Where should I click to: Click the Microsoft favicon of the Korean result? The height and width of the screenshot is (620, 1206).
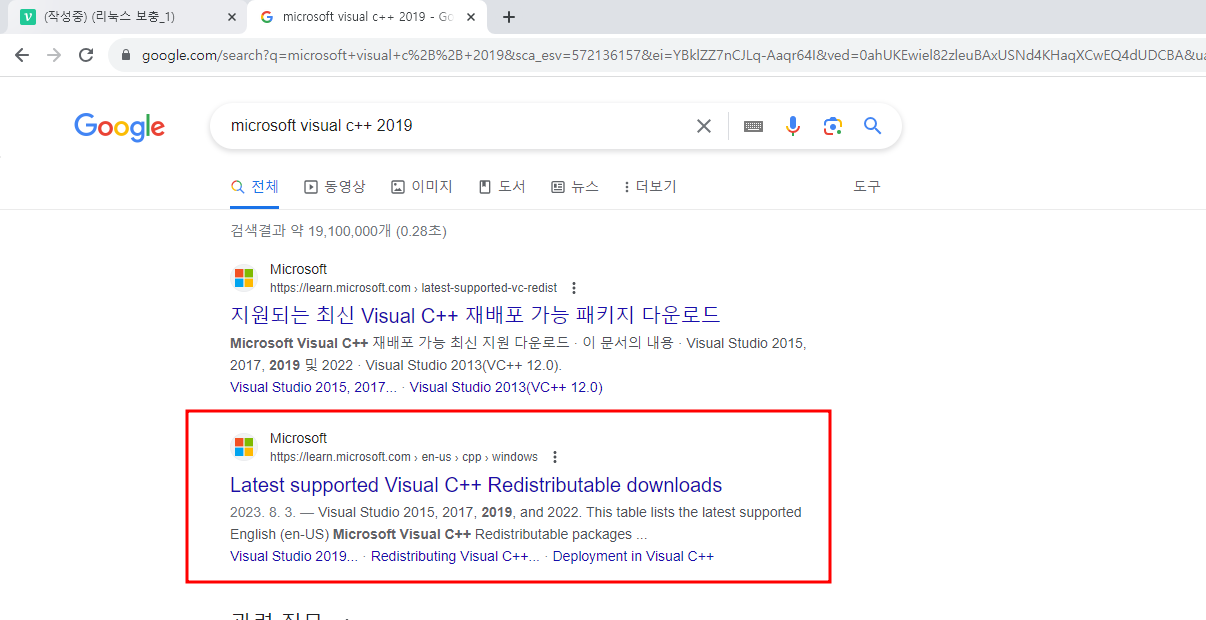(x=244, y=278)
